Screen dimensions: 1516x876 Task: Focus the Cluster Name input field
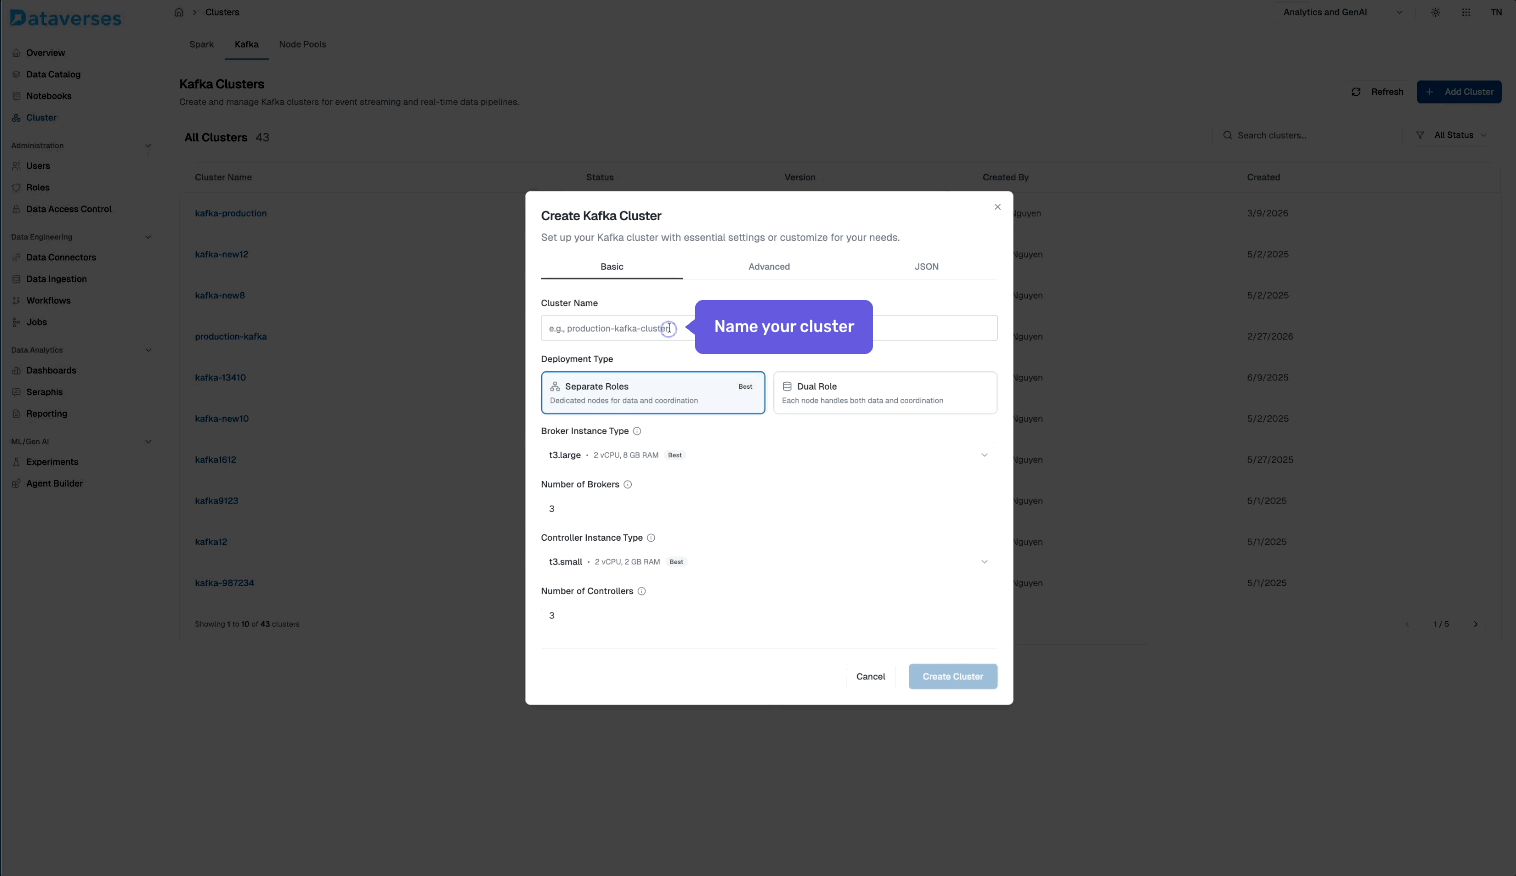(x=769, y=328)
